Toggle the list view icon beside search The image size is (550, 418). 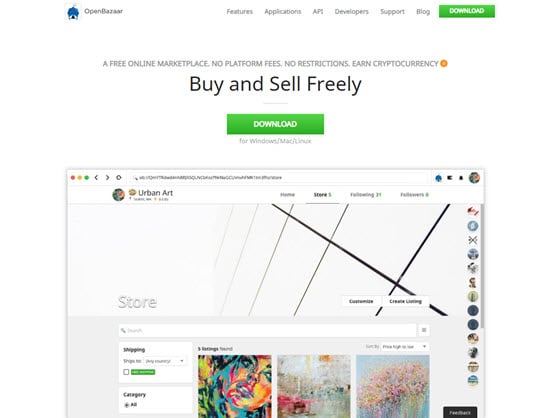424,330
